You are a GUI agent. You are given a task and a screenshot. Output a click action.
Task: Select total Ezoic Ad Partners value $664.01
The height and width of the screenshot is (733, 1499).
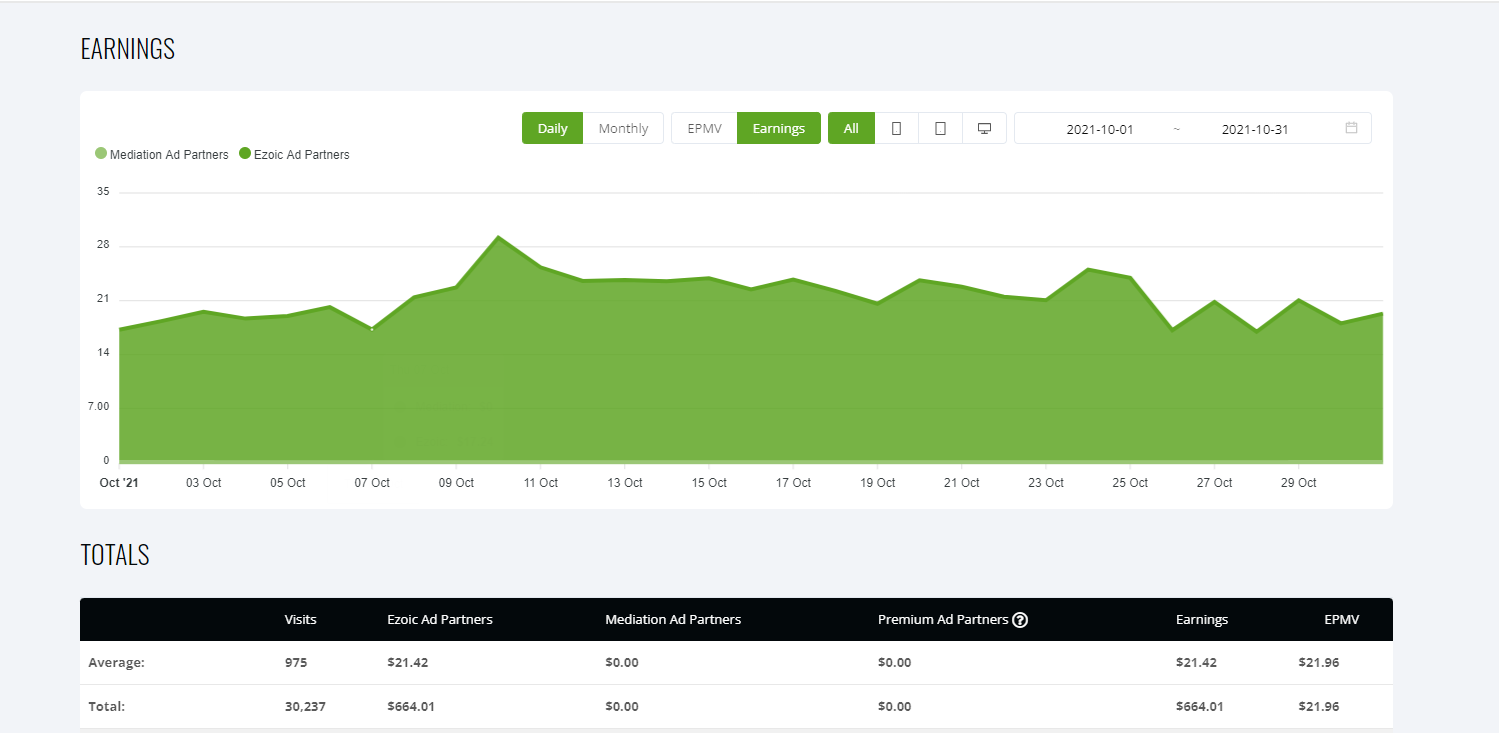pos(412,706)
